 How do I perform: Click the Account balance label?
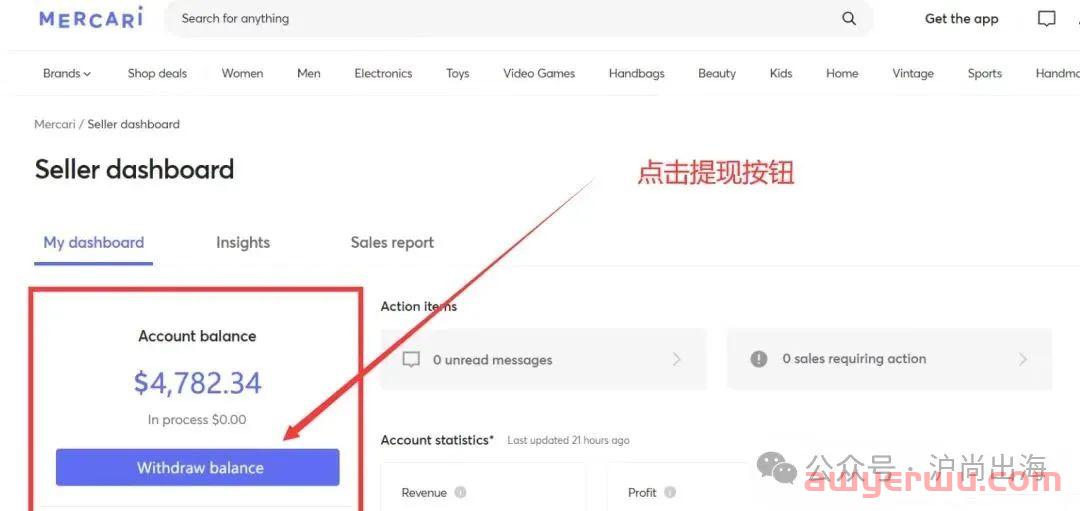[197, 336]
